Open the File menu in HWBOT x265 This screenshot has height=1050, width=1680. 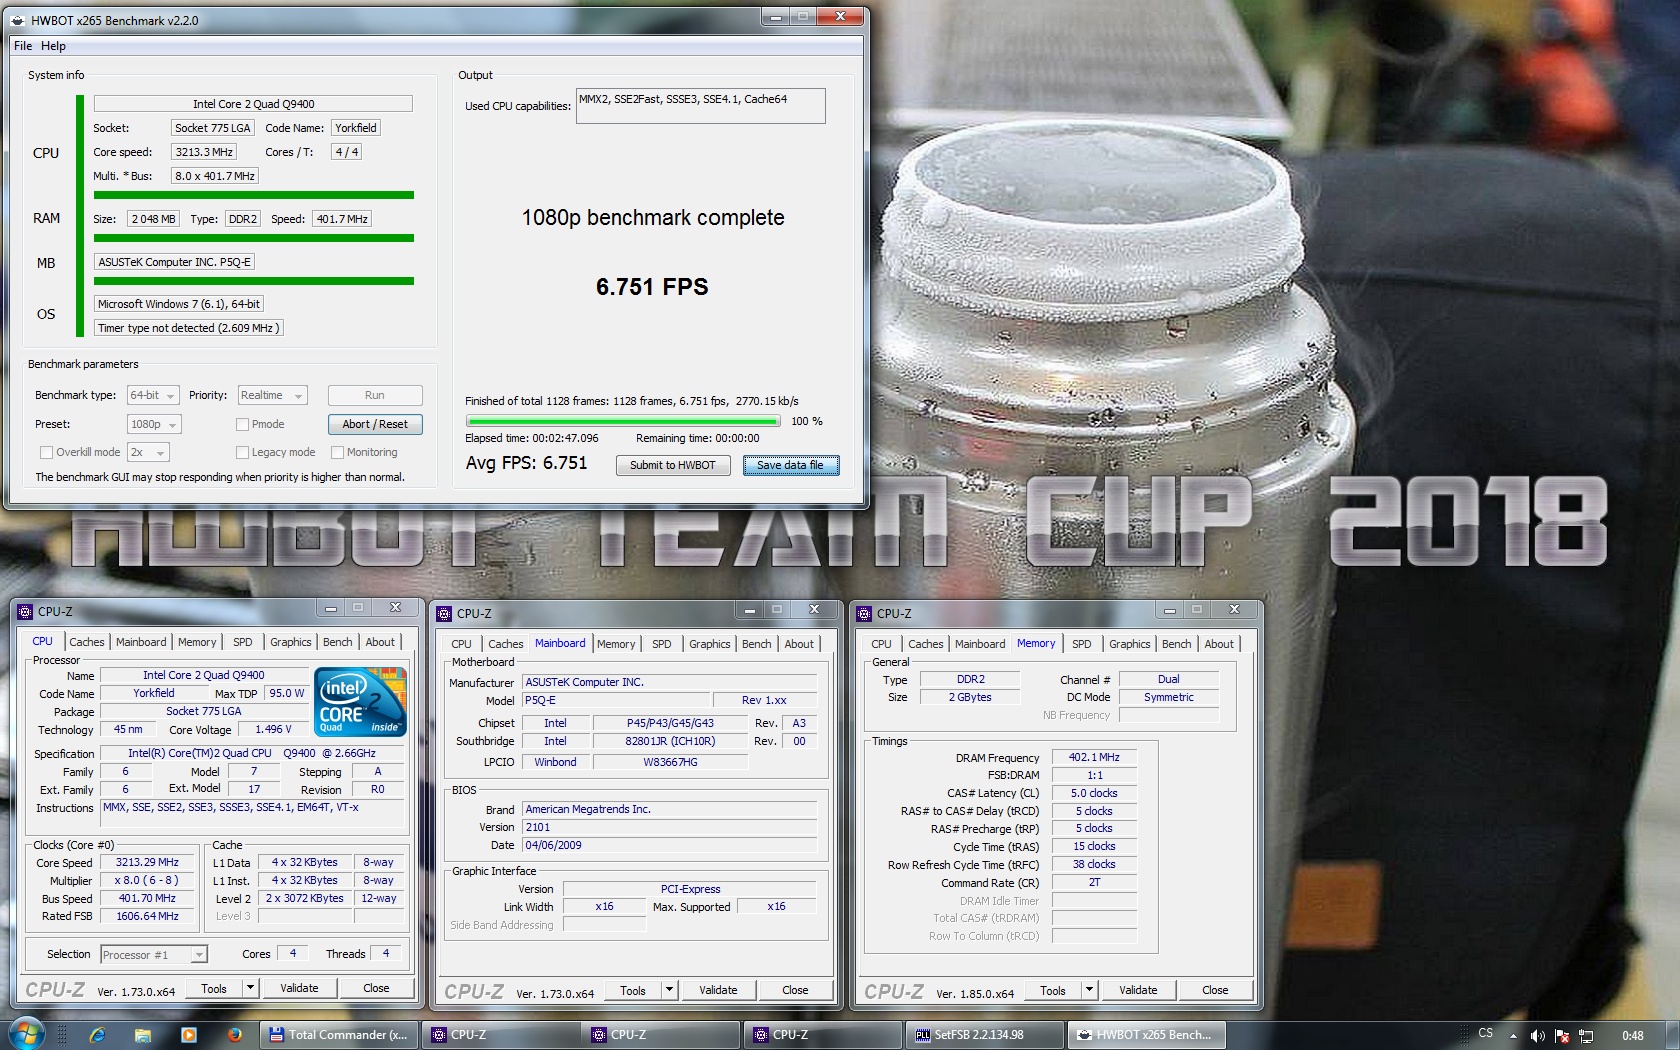point(23,46)
